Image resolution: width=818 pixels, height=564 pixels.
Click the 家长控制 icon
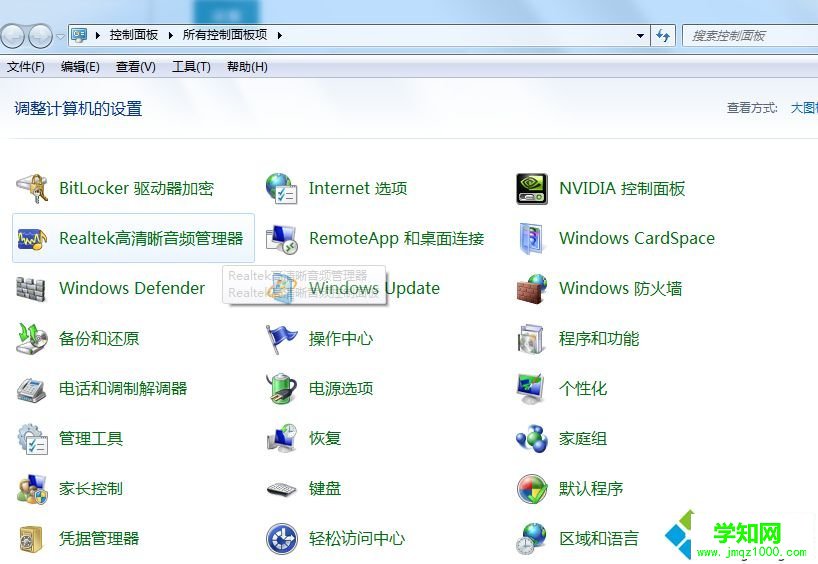pos(32,489)
